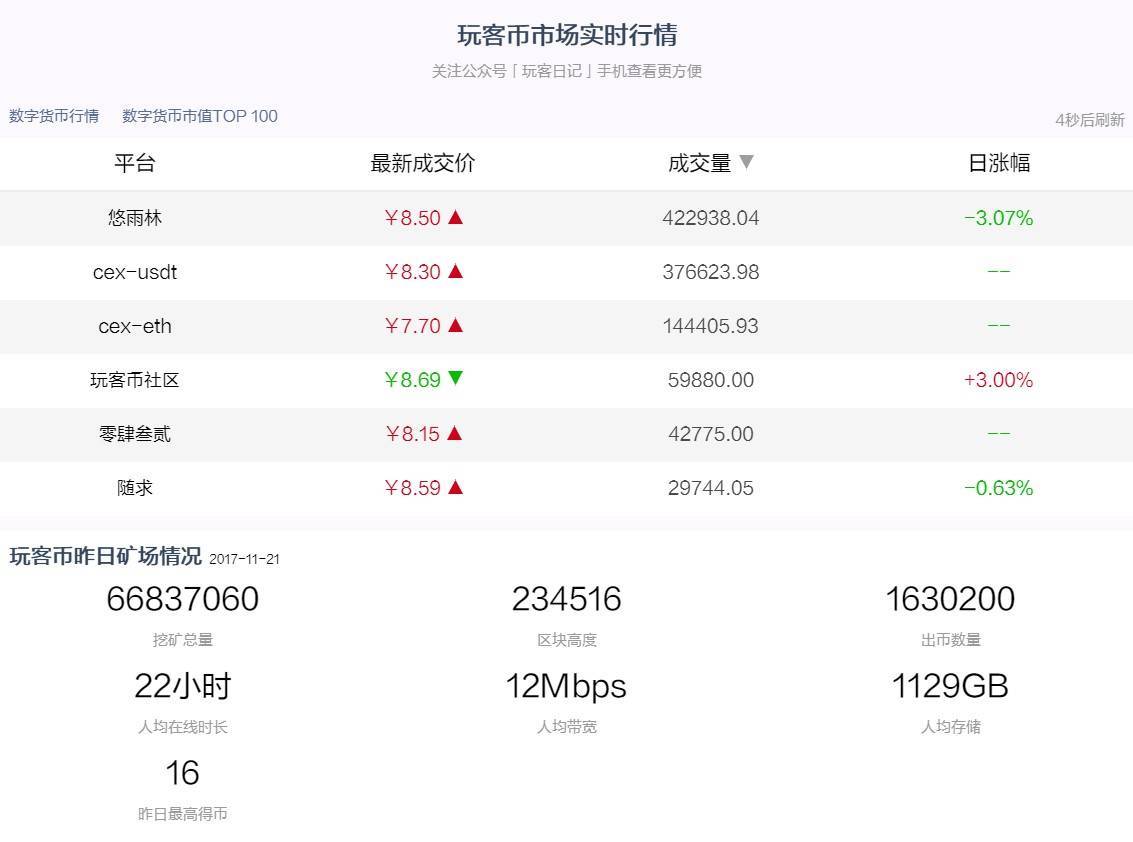The width and height of the screenshot is (1133, 842).
Task: Click the green down arrow beside ¥8.69
Action: (455, 378)
